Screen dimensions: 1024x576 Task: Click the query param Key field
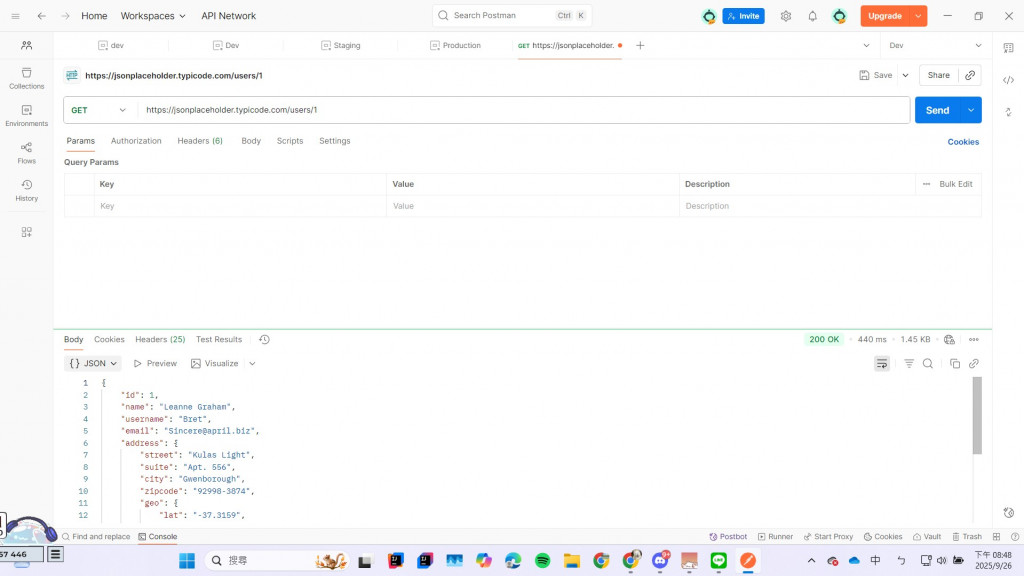240,206
